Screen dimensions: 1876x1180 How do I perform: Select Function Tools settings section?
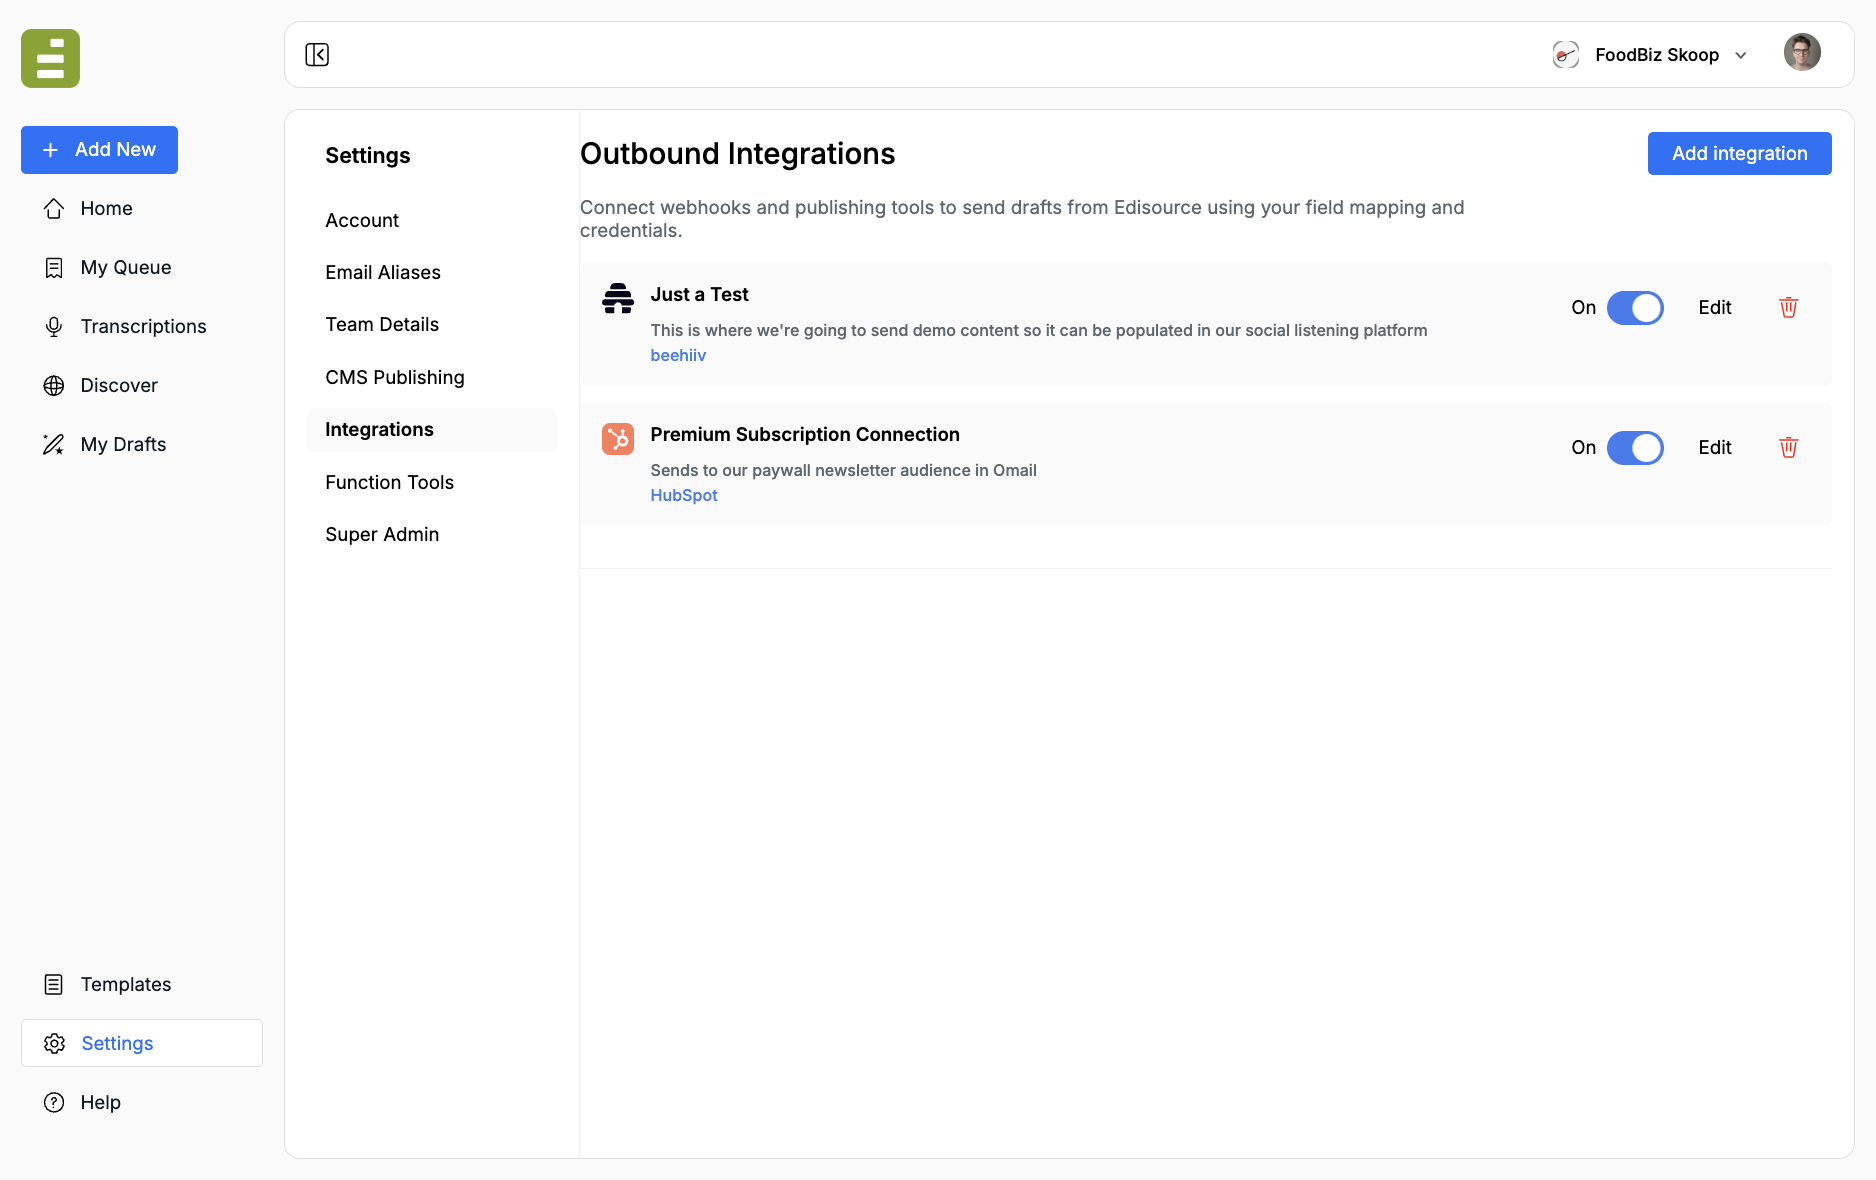431,482
